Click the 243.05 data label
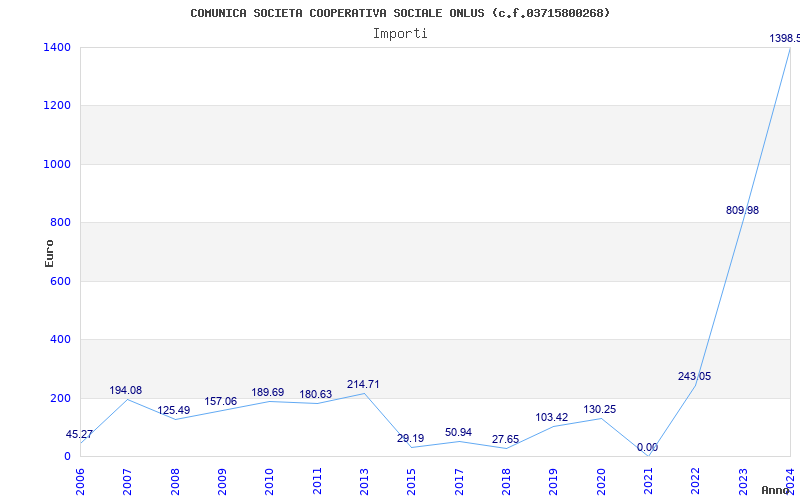This screenshot has width=800, height=500. (694, 377)
